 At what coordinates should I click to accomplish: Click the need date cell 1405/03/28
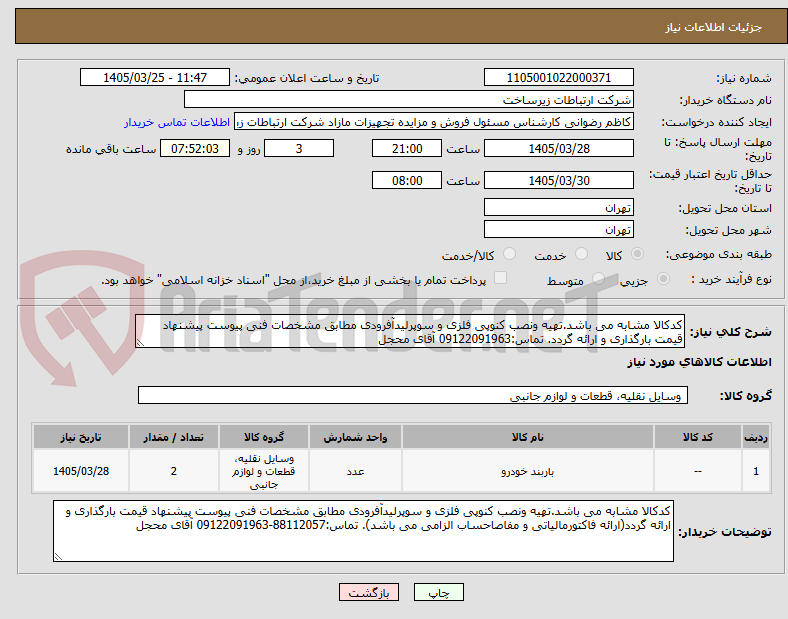point(81,471)
